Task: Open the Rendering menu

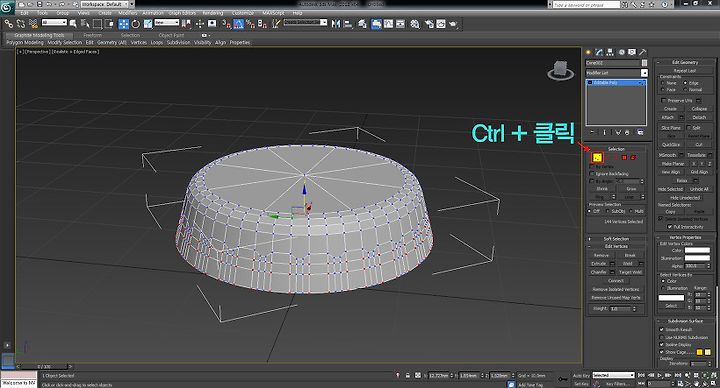Action: click(x=213, y=13)
